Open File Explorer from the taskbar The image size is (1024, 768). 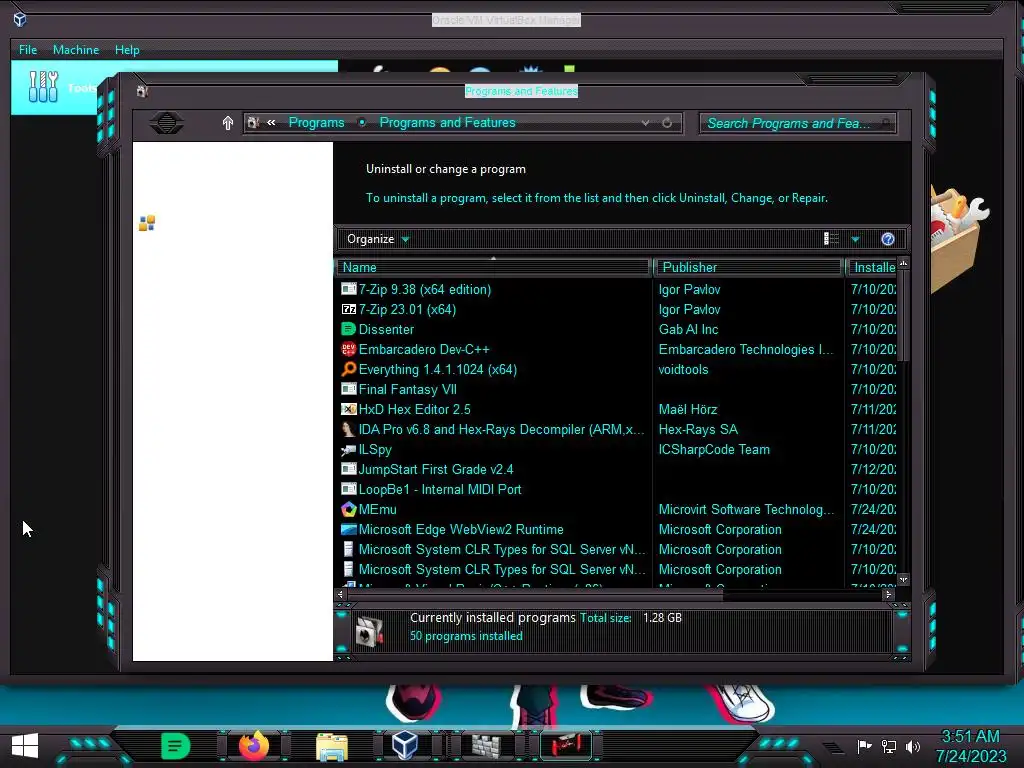click(332, 746)
